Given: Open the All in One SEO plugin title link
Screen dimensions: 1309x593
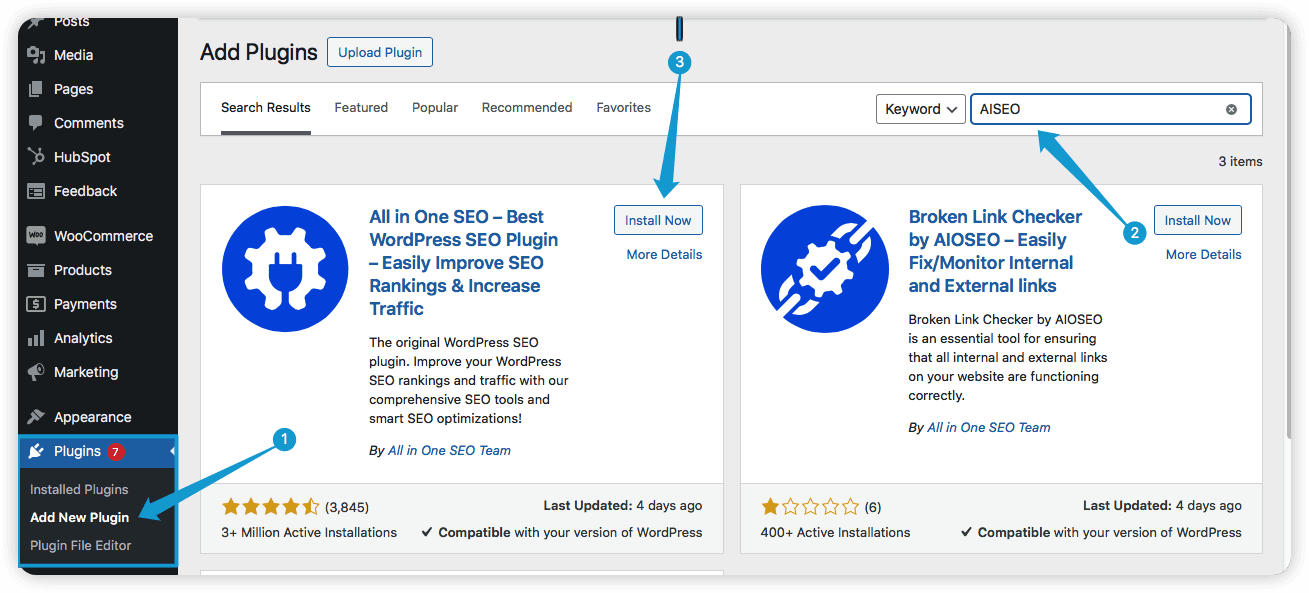Looking at the screenshot, I should point(463,262).
